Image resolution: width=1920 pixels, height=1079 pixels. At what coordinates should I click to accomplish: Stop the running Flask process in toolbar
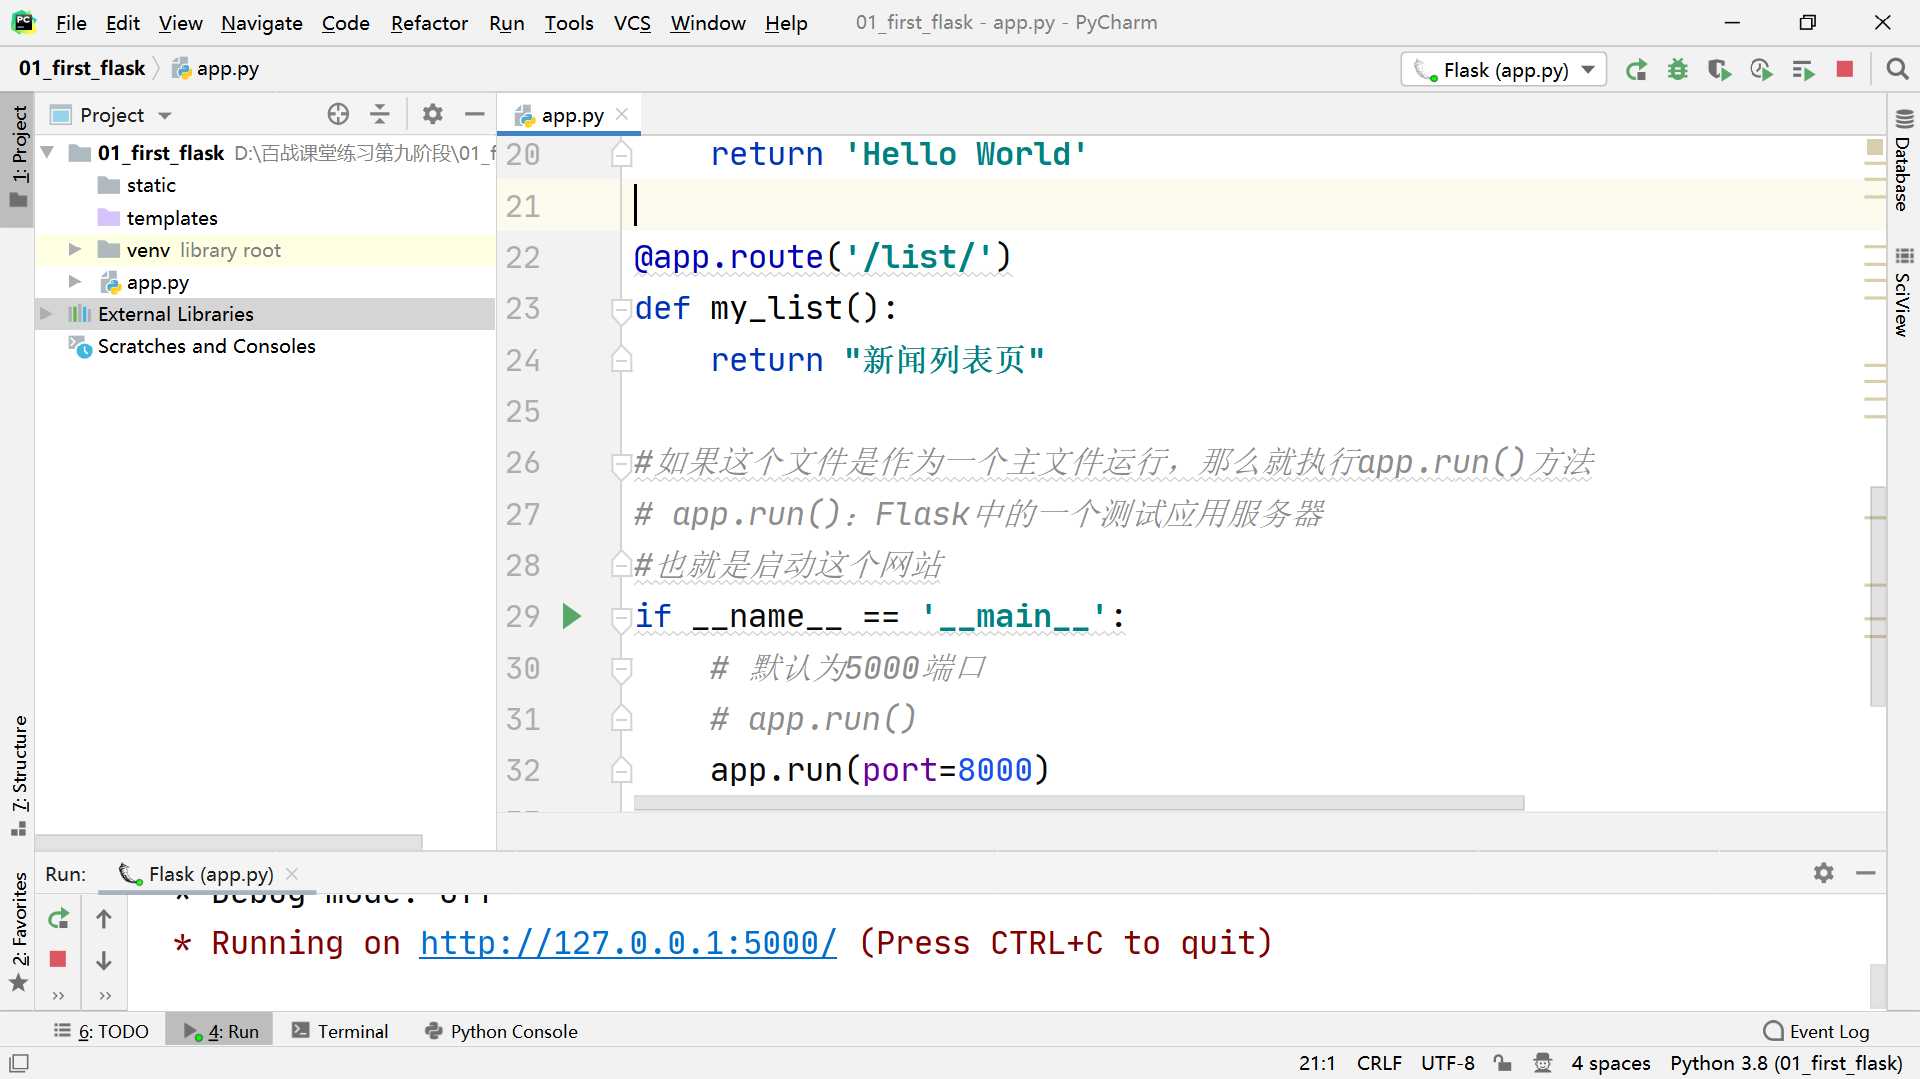[x=1845, y=69]
